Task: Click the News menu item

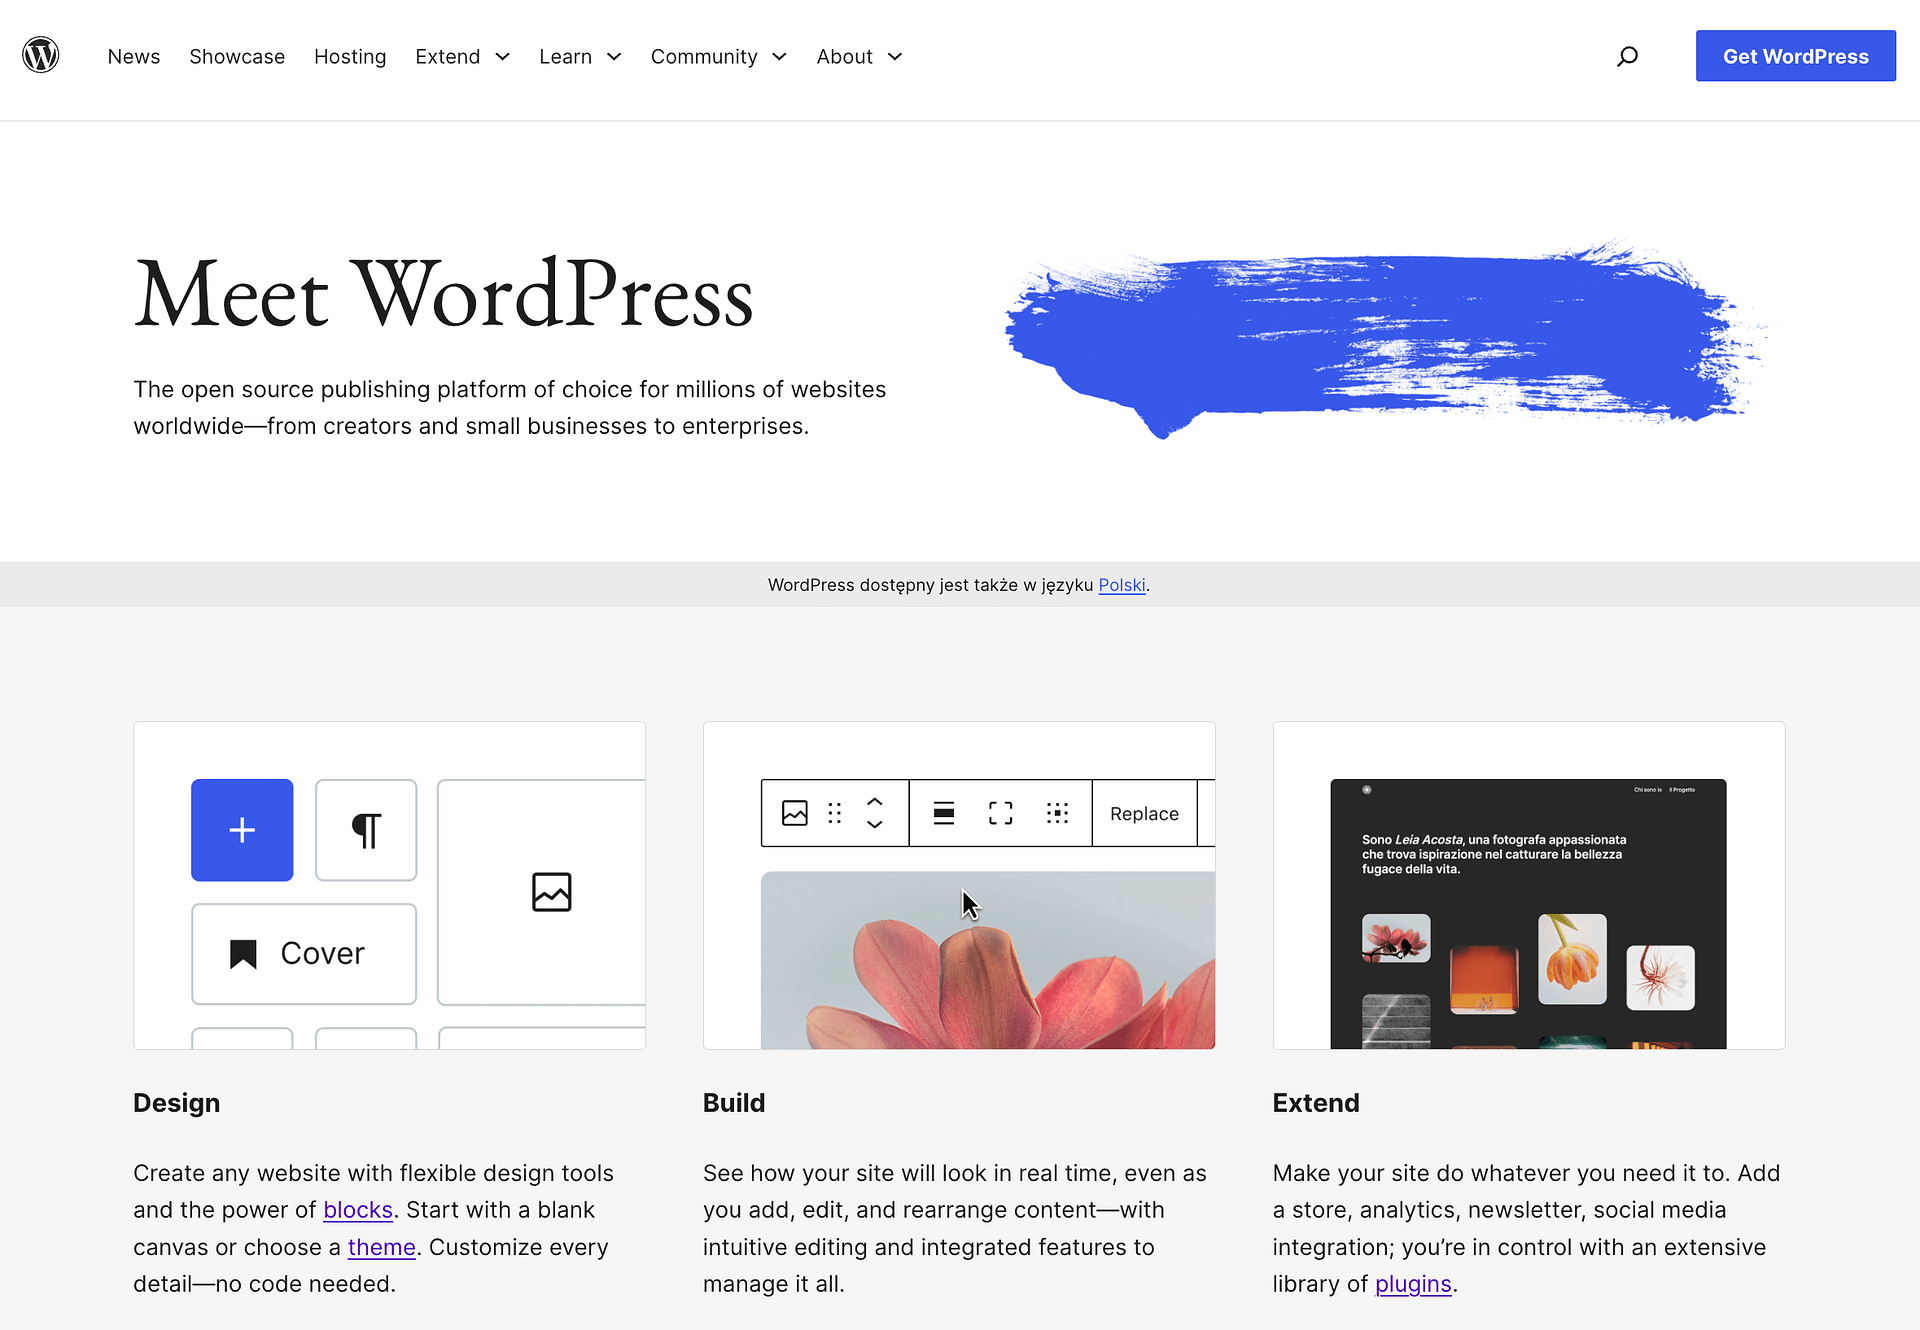Action: pyautogui.click(x=133, y=55)
